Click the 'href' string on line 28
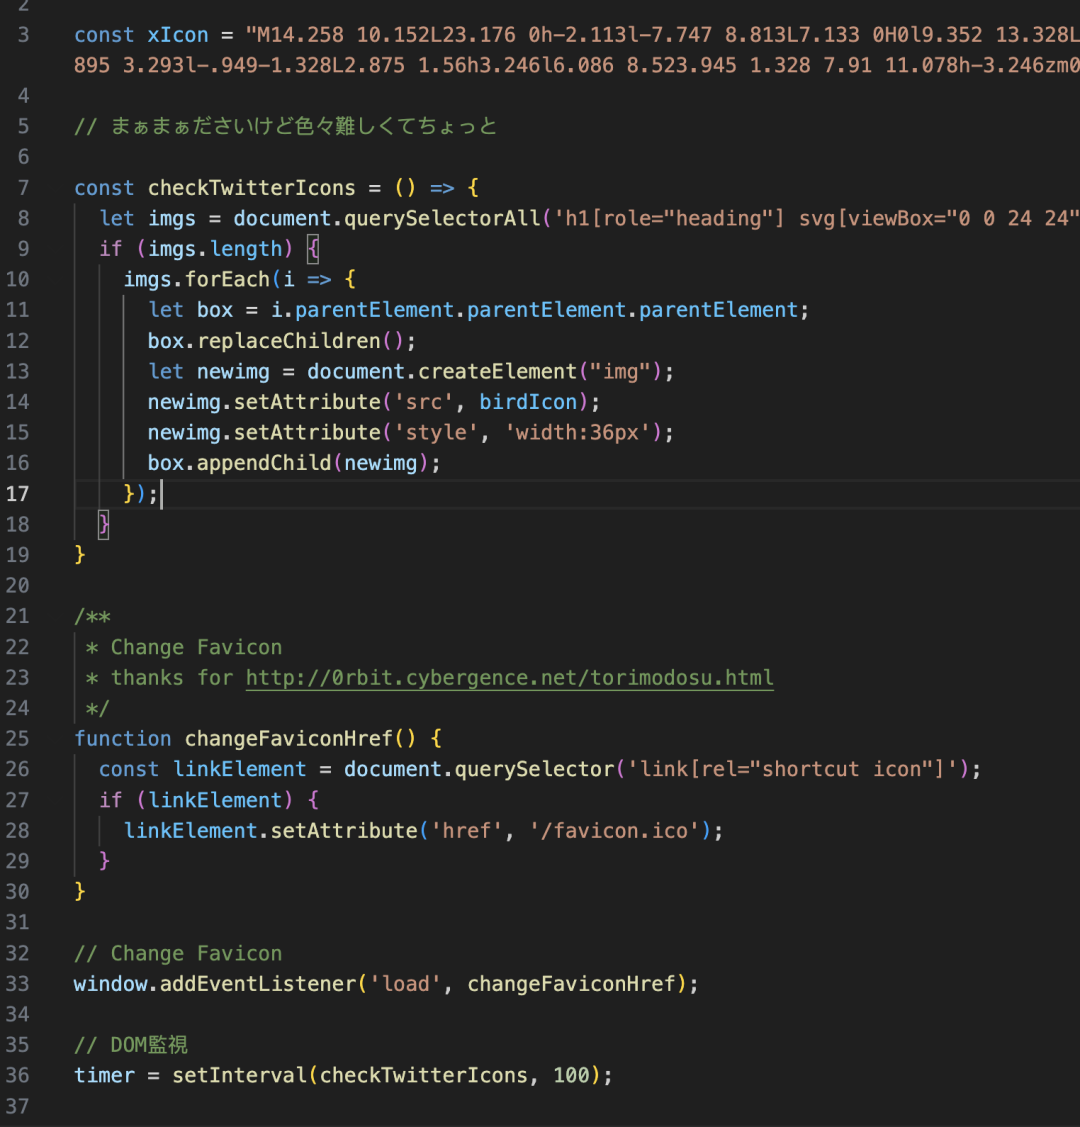The image size is (1080, 1127). tap(467, 831)
